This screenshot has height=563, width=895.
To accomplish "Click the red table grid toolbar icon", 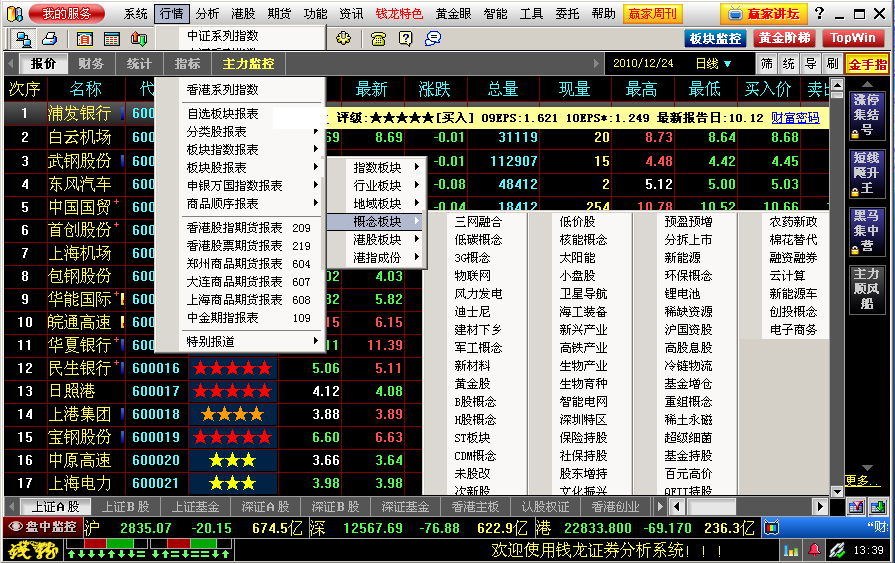I will coord(112,39).
